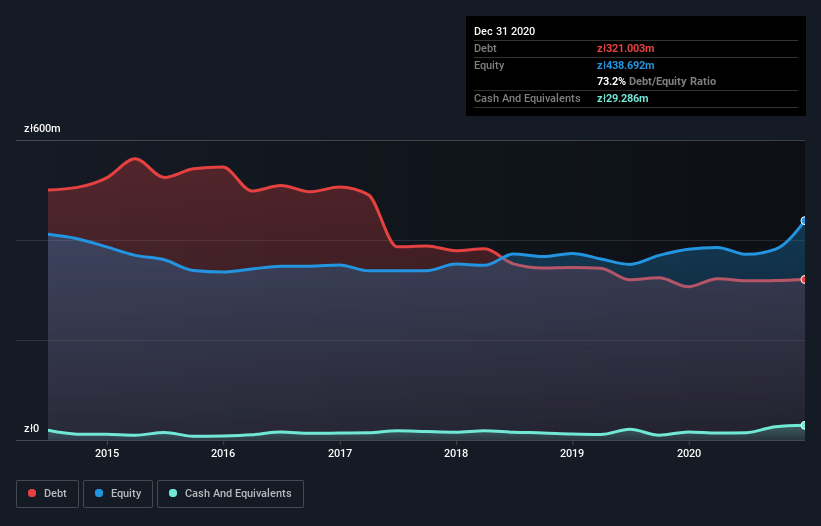Click the blue Equity legend dot

click(99, 493)
